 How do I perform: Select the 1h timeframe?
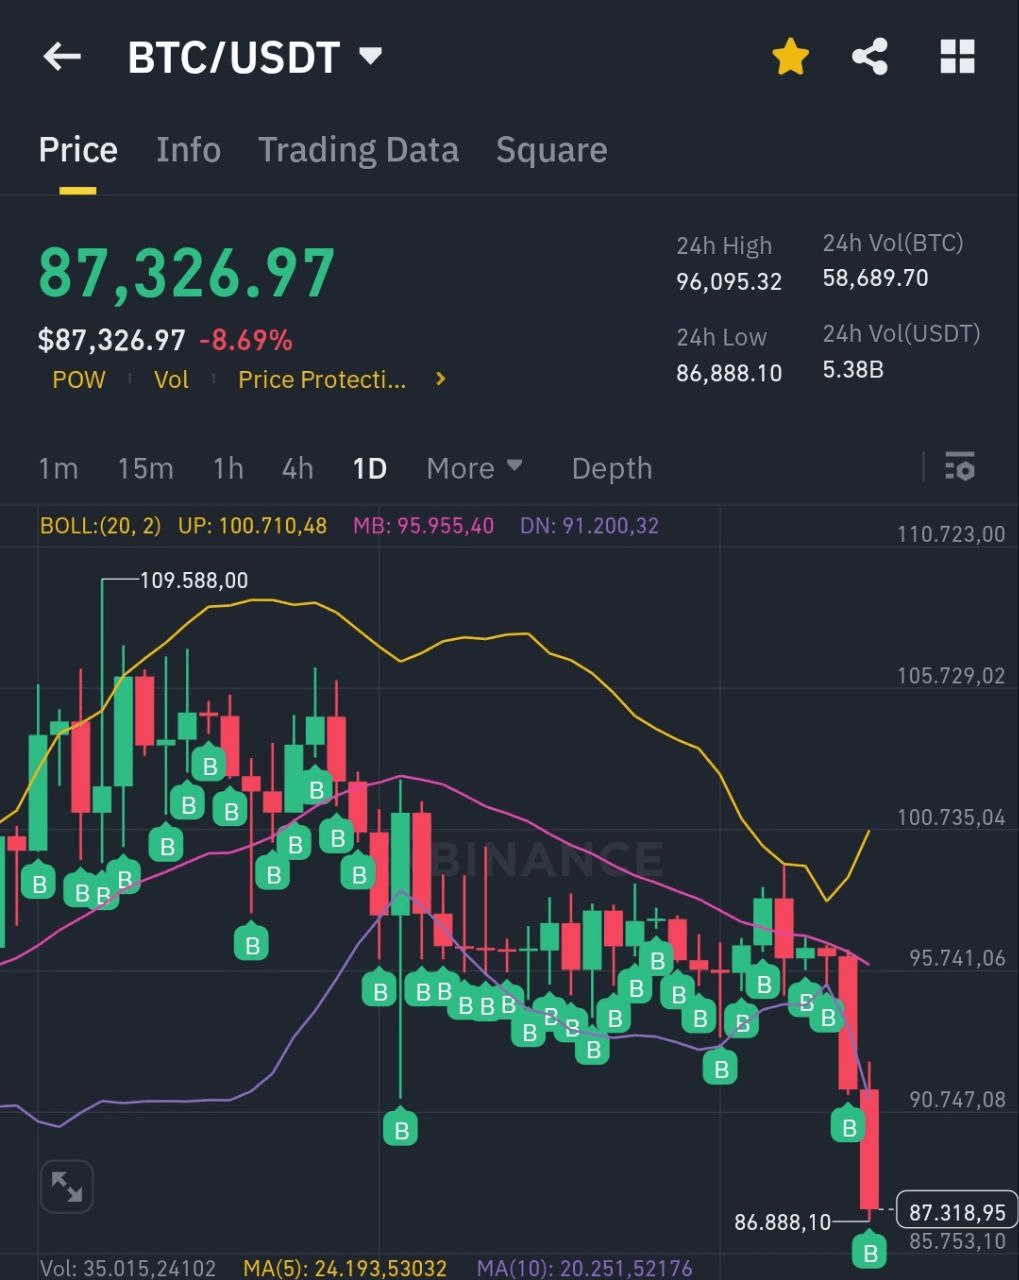click(x=228, y=468)
